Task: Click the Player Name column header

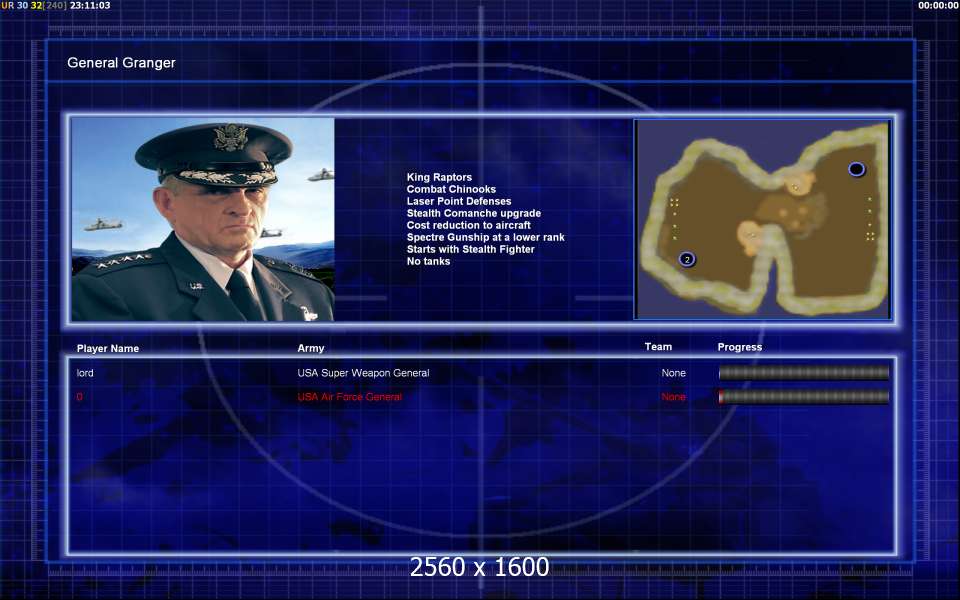Action: point(108,348)
